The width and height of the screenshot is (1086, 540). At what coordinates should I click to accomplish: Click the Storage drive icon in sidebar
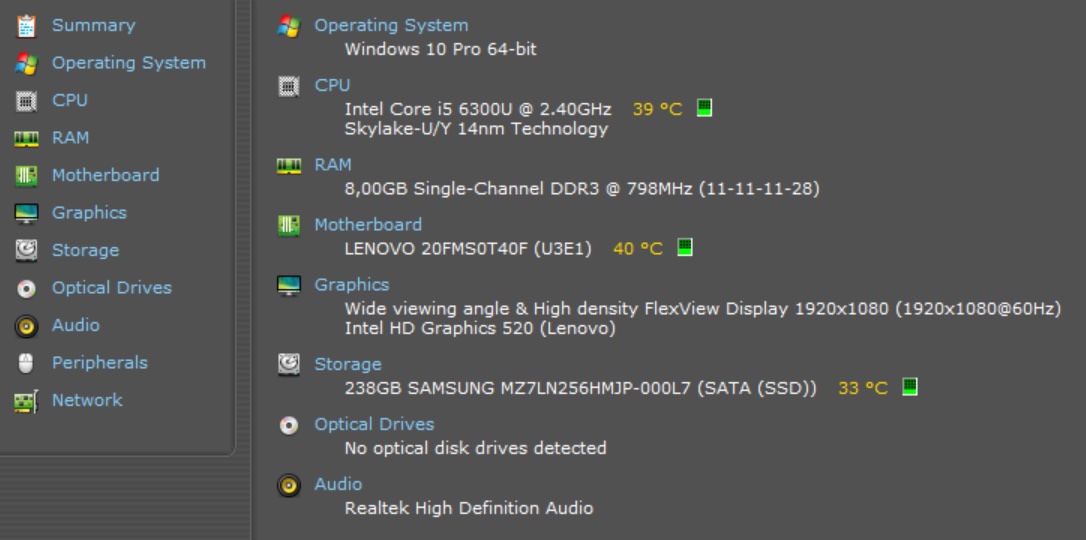[27, 251]
